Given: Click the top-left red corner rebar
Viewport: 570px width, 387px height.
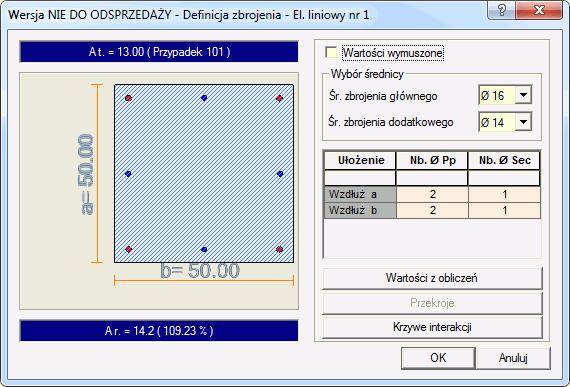Looking at the screenshot, I should click(x=128, y=98).
